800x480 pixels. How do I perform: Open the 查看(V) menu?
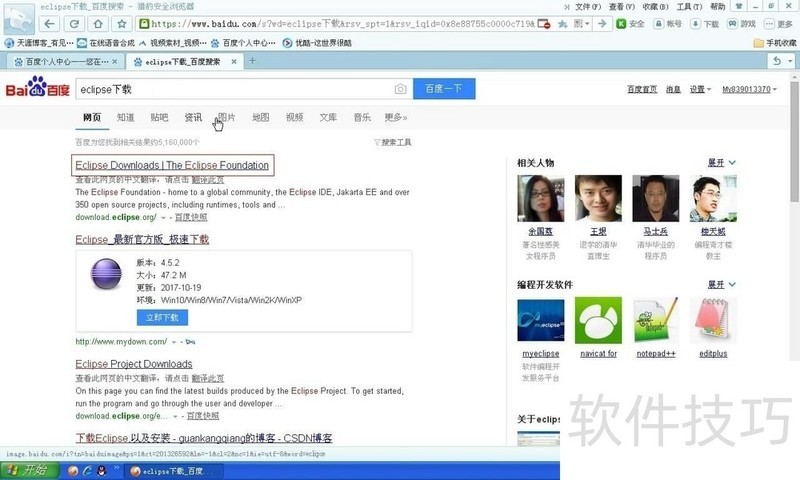(x=621, y=7)
